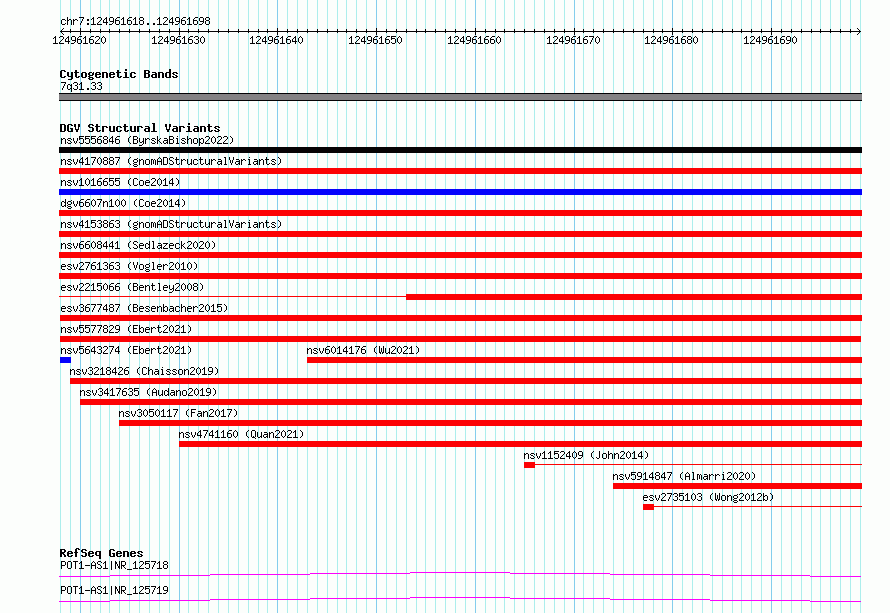Click ruler position 124961680

click(x=671, y=40)
